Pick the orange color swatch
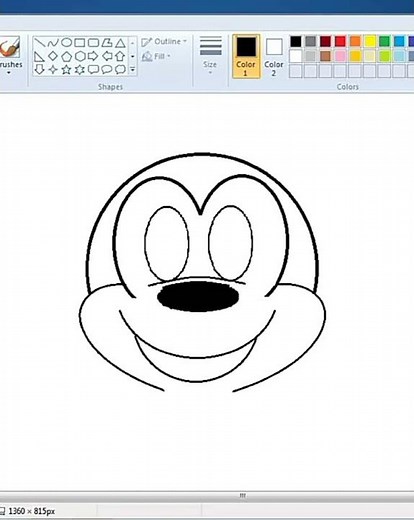Viewport: 414px width, 520px height. [355, 42]
